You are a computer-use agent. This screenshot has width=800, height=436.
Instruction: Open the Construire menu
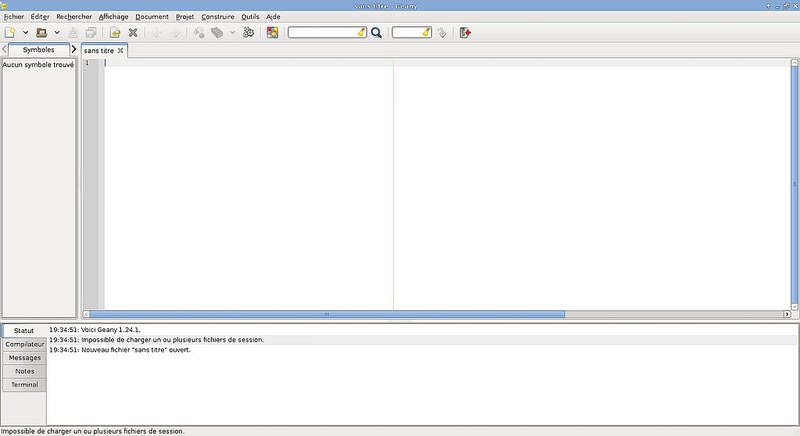click(218, 17)
